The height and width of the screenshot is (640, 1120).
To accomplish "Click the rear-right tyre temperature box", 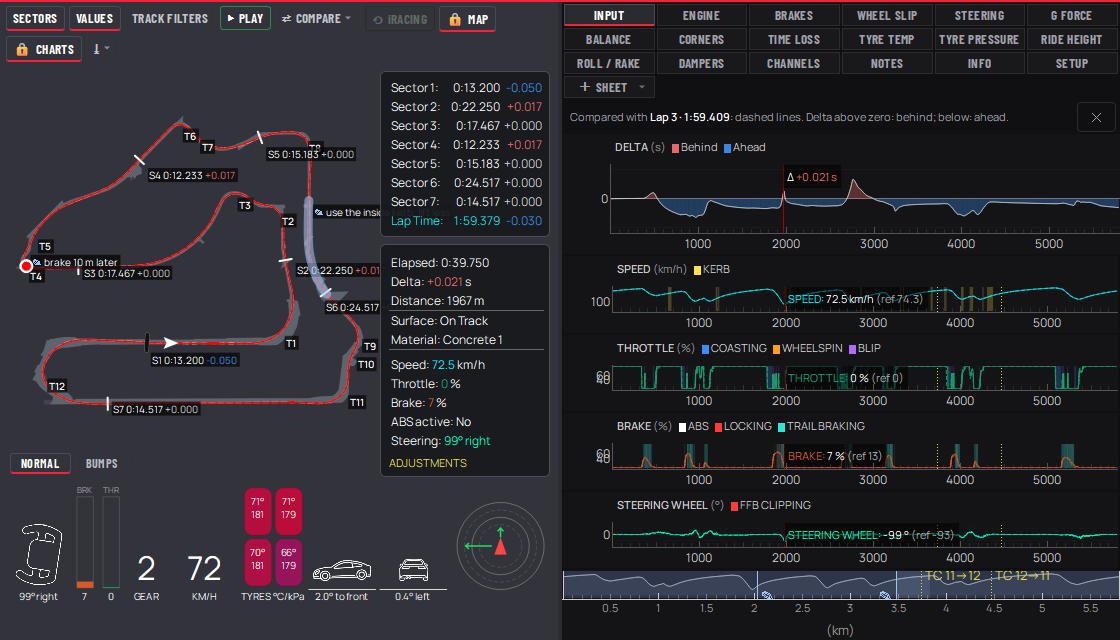I will click(x=289, y=562).
